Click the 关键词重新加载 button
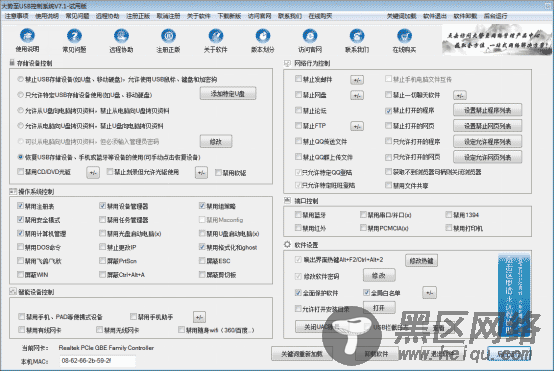Screen dimensions: 554x371 point(302,354)
